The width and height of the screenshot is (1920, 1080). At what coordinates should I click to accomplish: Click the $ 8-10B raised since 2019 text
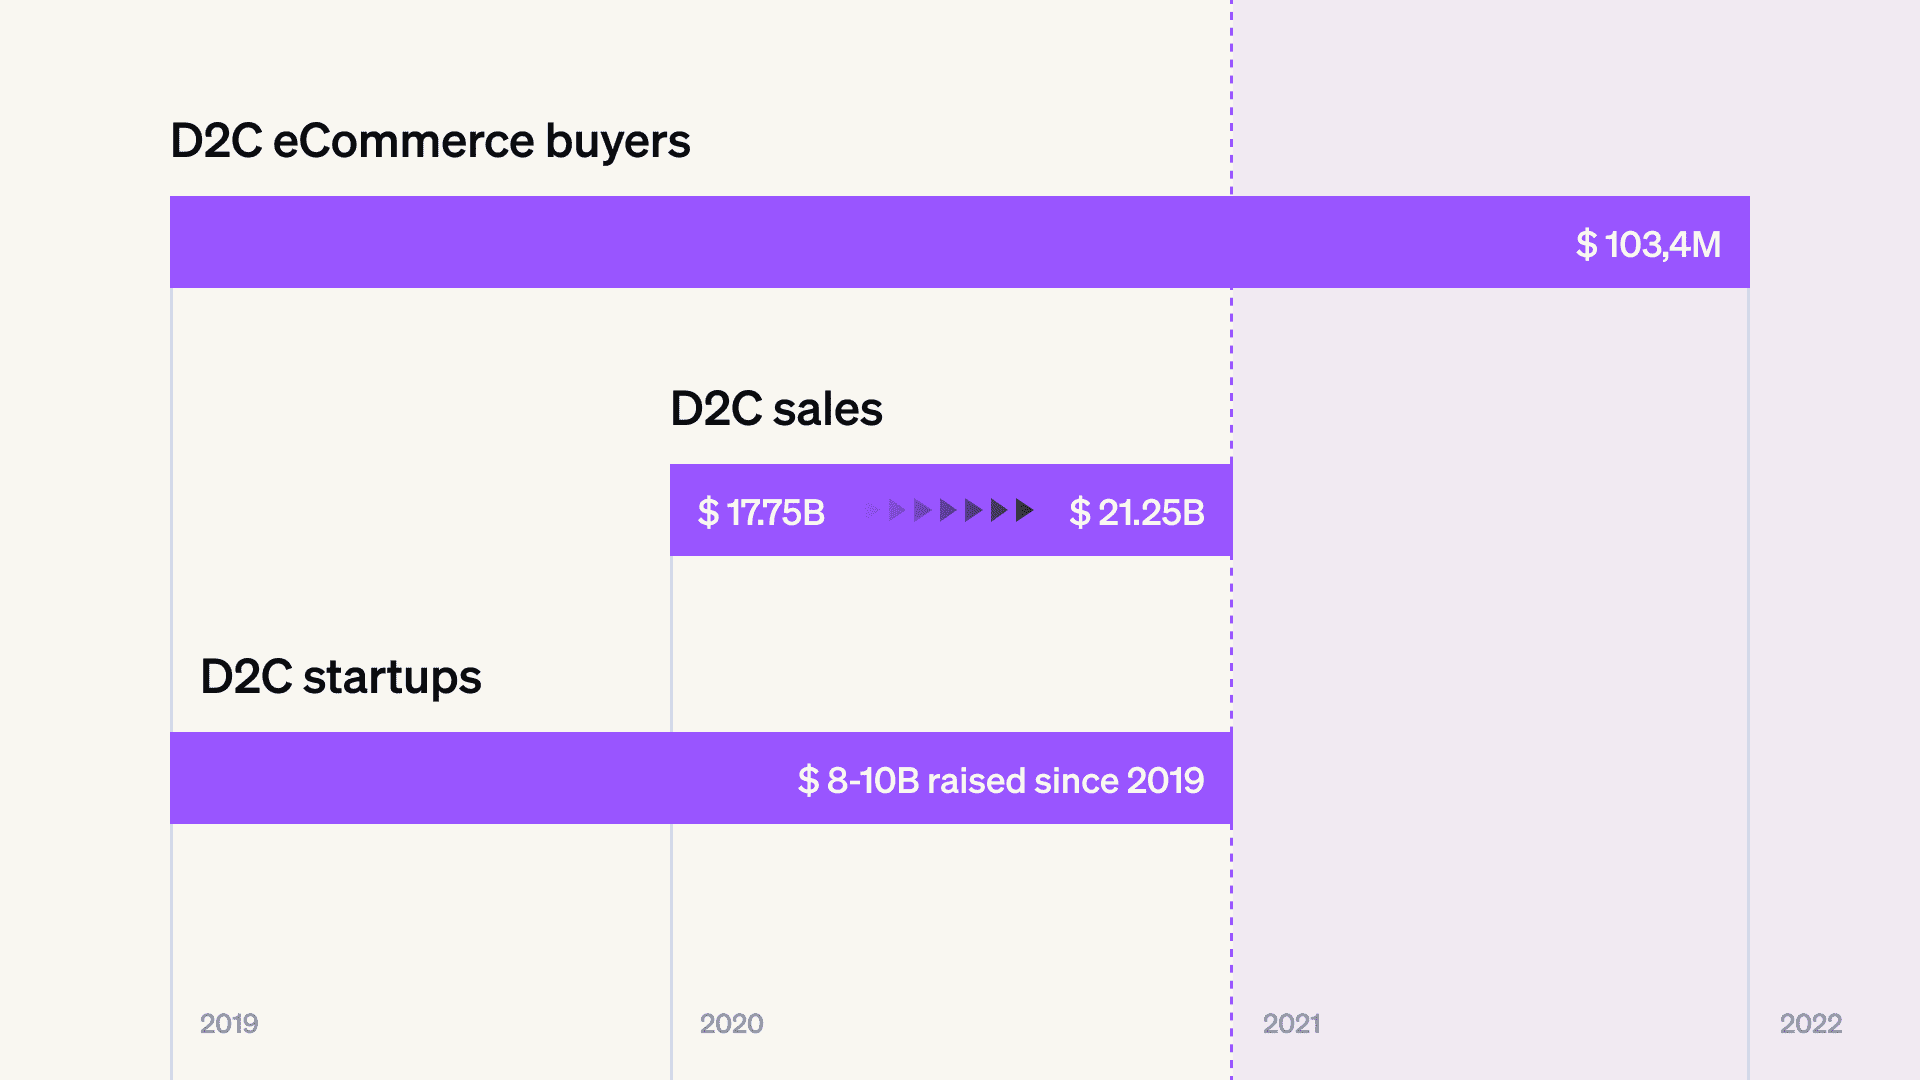point(1001,780)
